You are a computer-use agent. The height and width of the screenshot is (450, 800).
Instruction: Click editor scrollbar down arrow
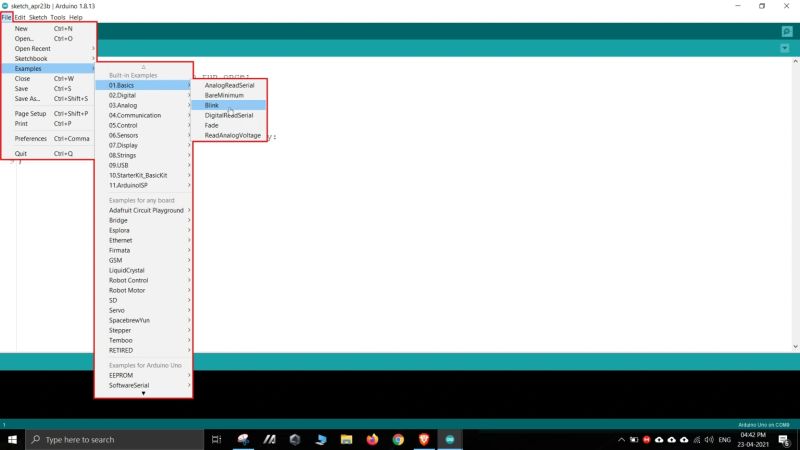(x=795, y=347)
